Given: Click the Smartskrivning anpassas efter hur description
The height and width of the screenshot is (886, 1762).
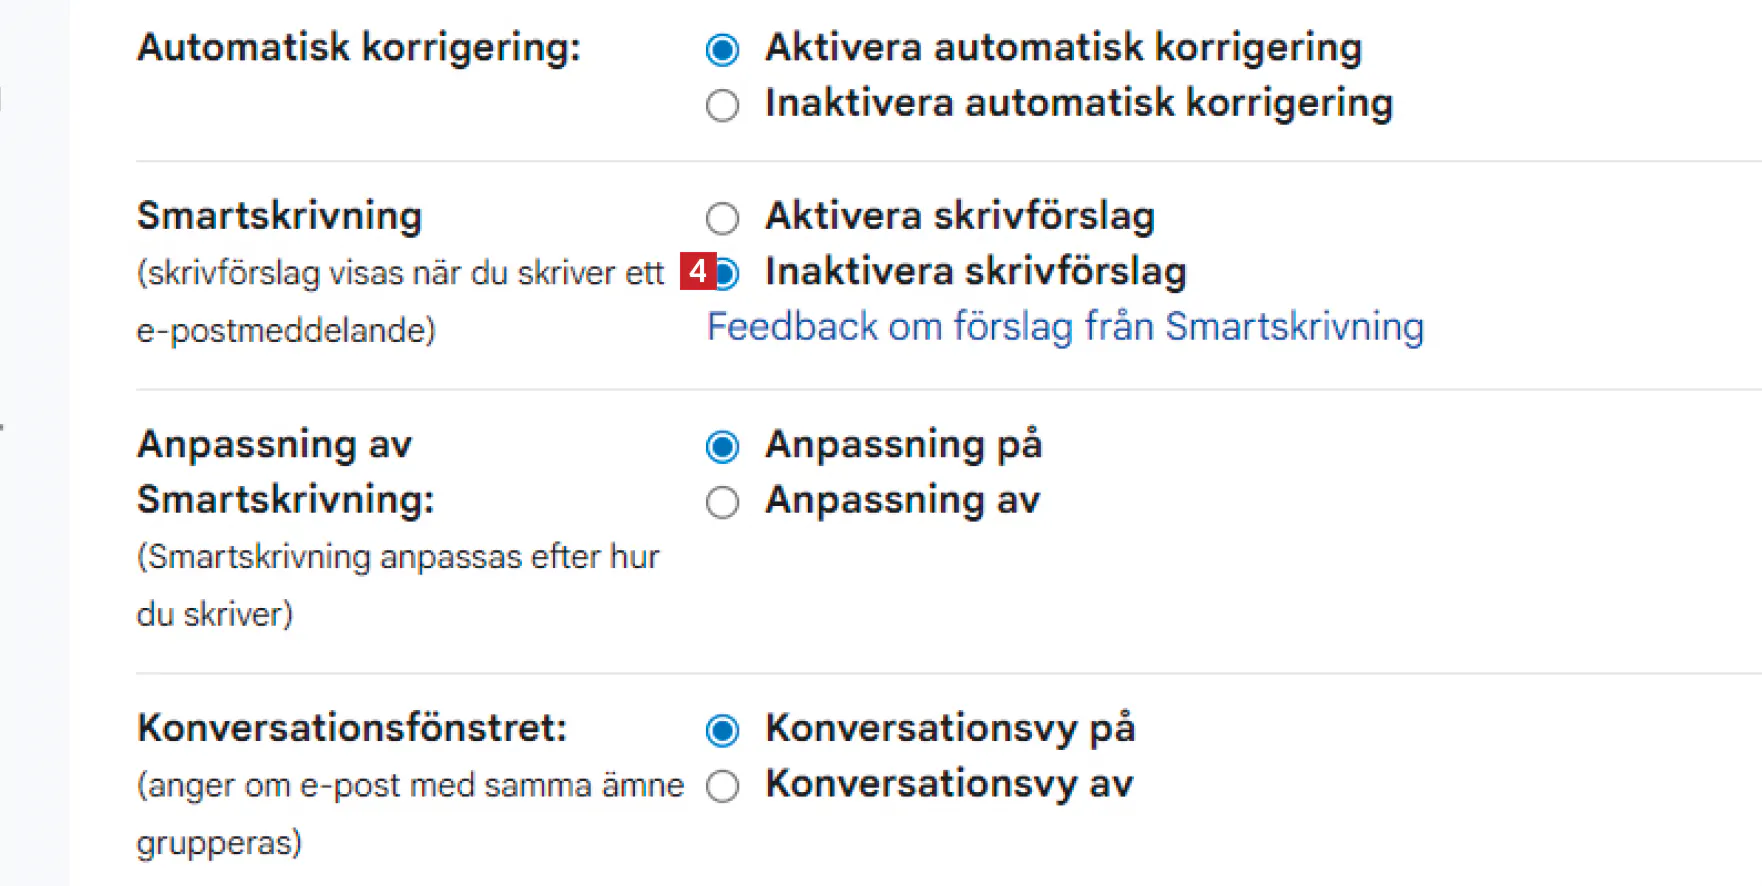Looking at the screenshot, I should point(398,557).
